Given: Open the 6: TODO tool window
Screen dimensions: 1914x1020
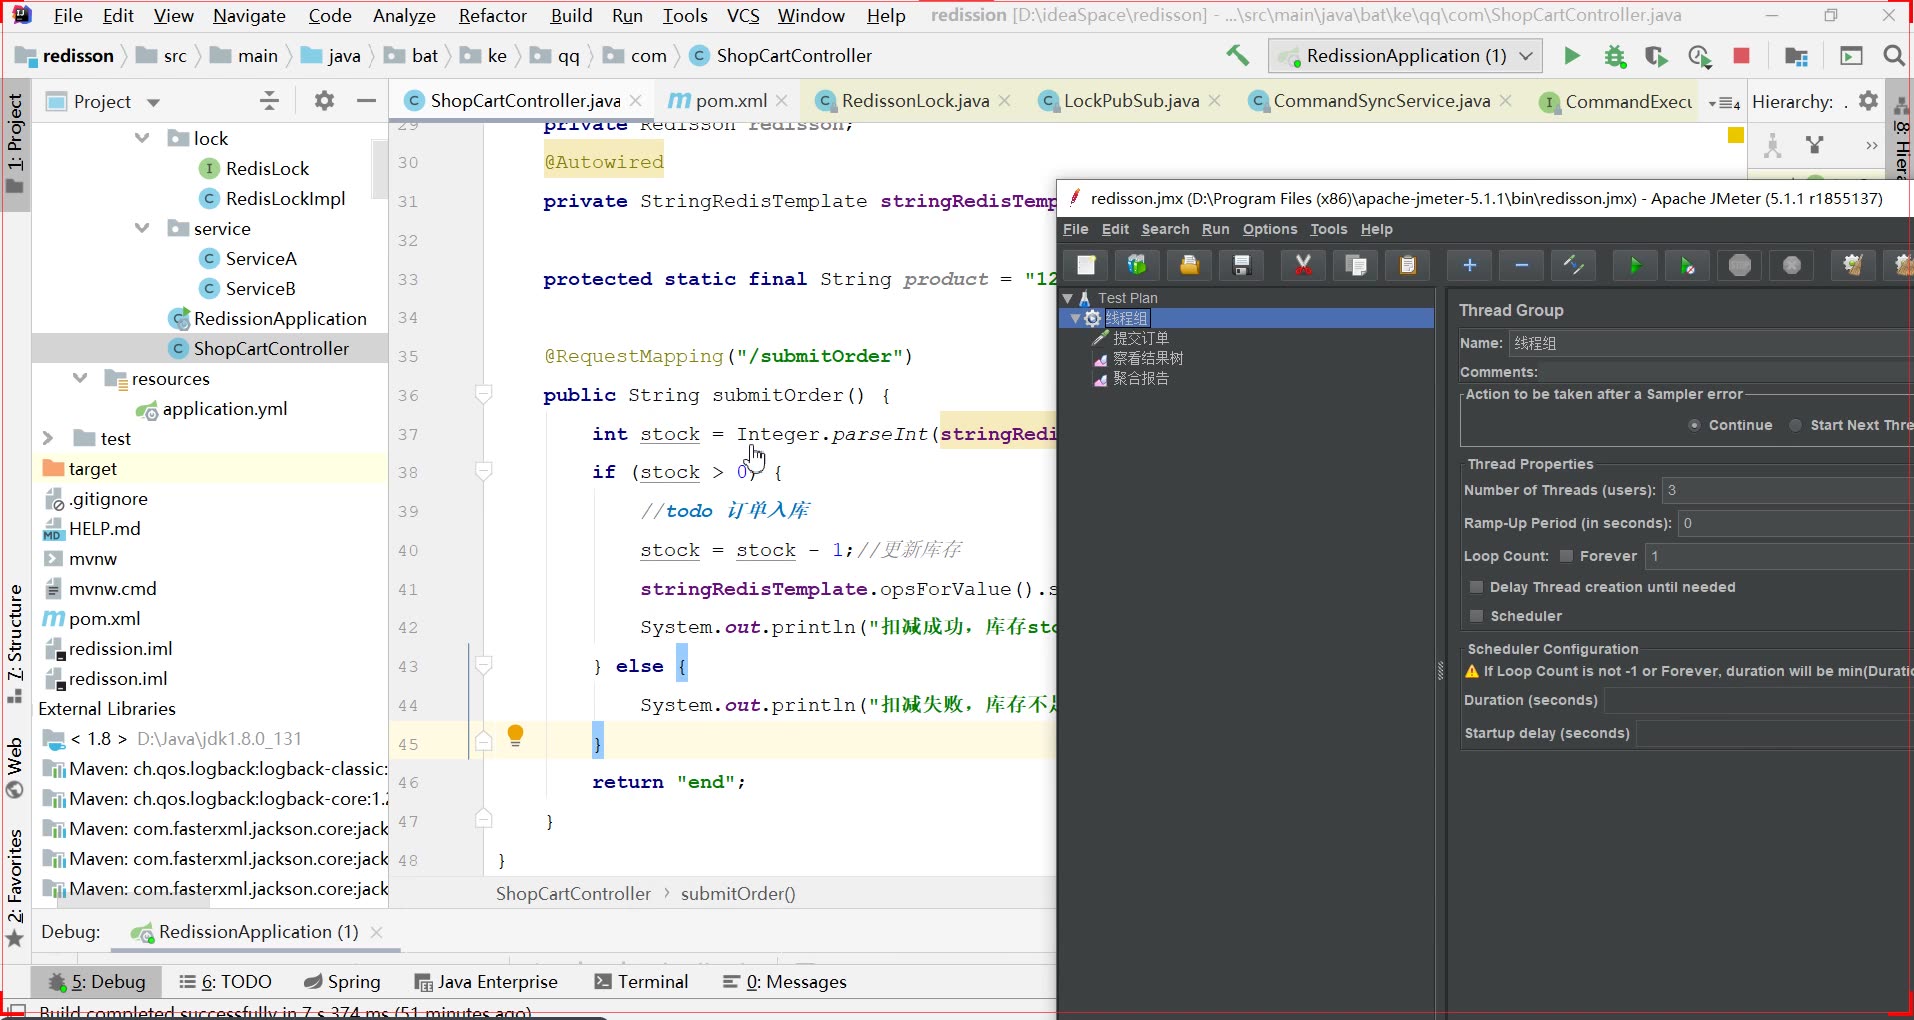Looking at the screenshot, I should pos(225,982).
